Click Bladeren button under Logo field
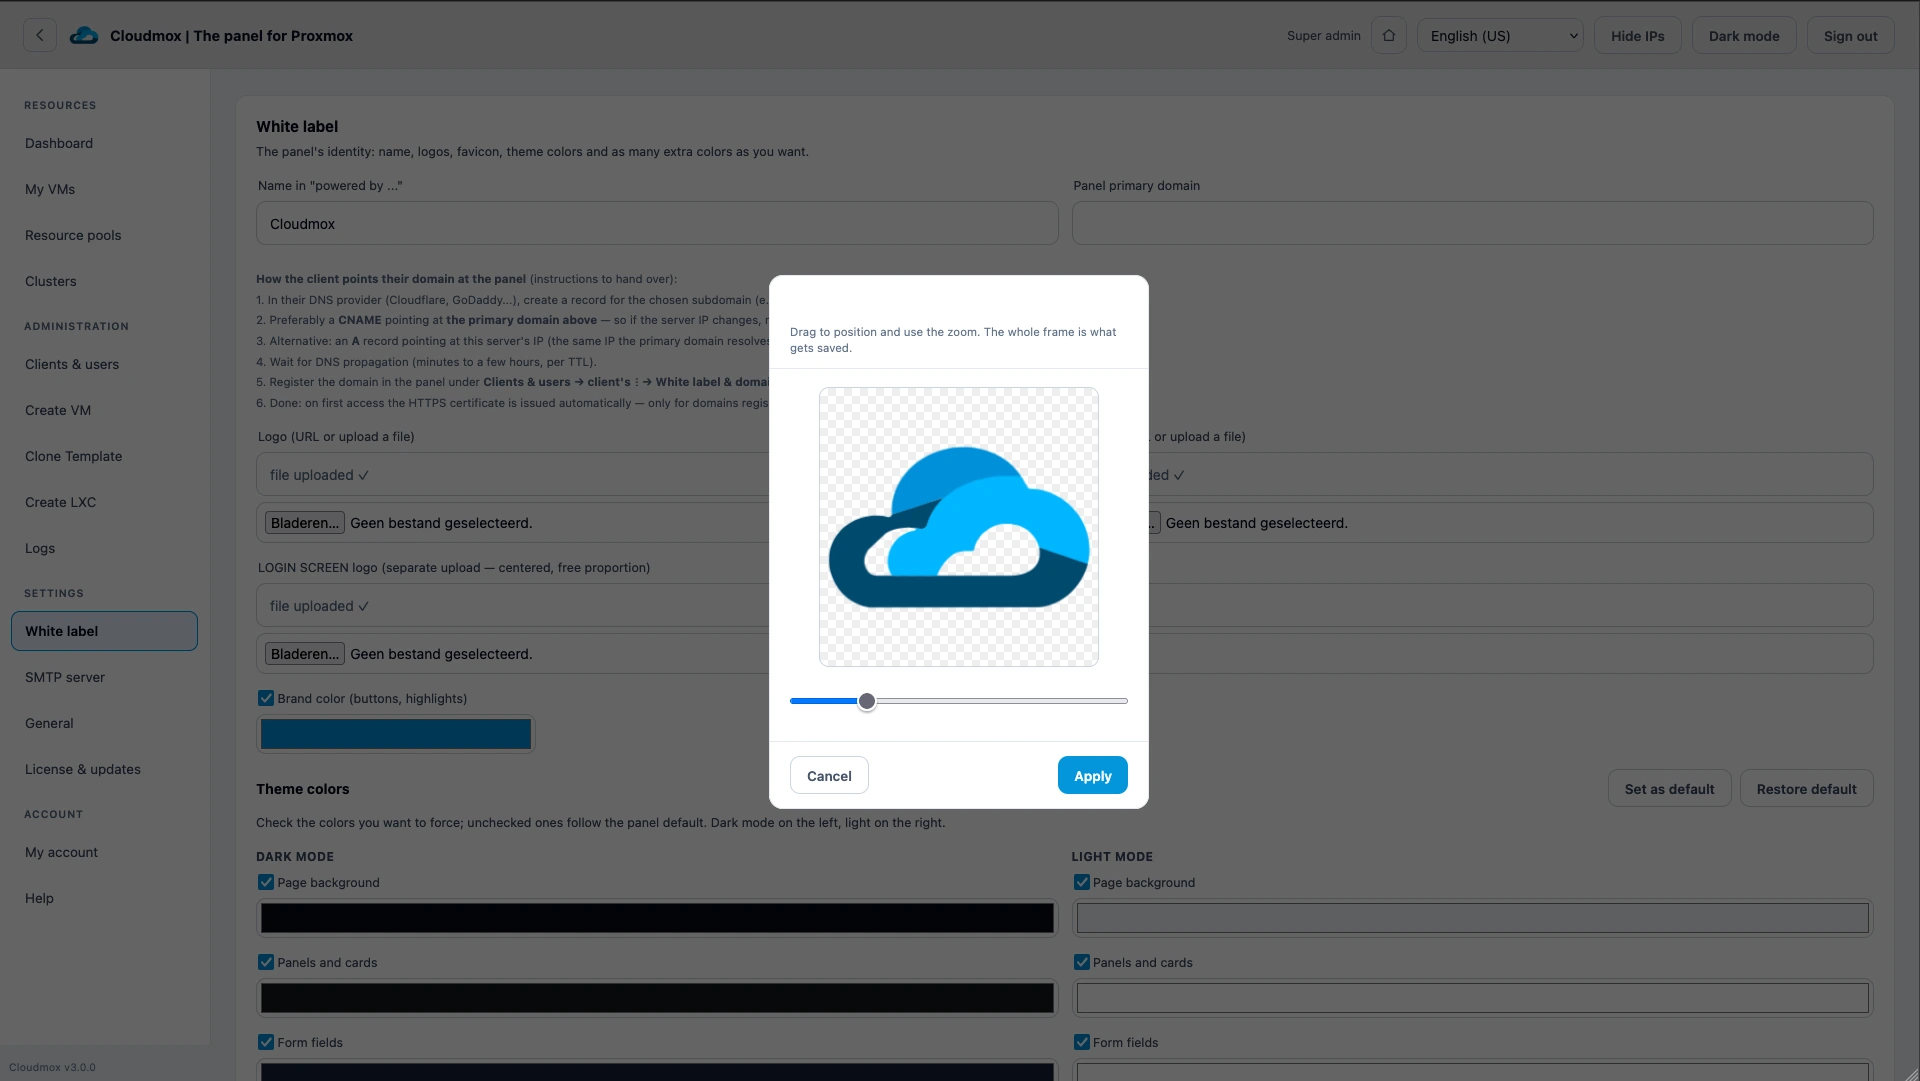This screenshot has height=1081, width=1920. tap(305, 523)
